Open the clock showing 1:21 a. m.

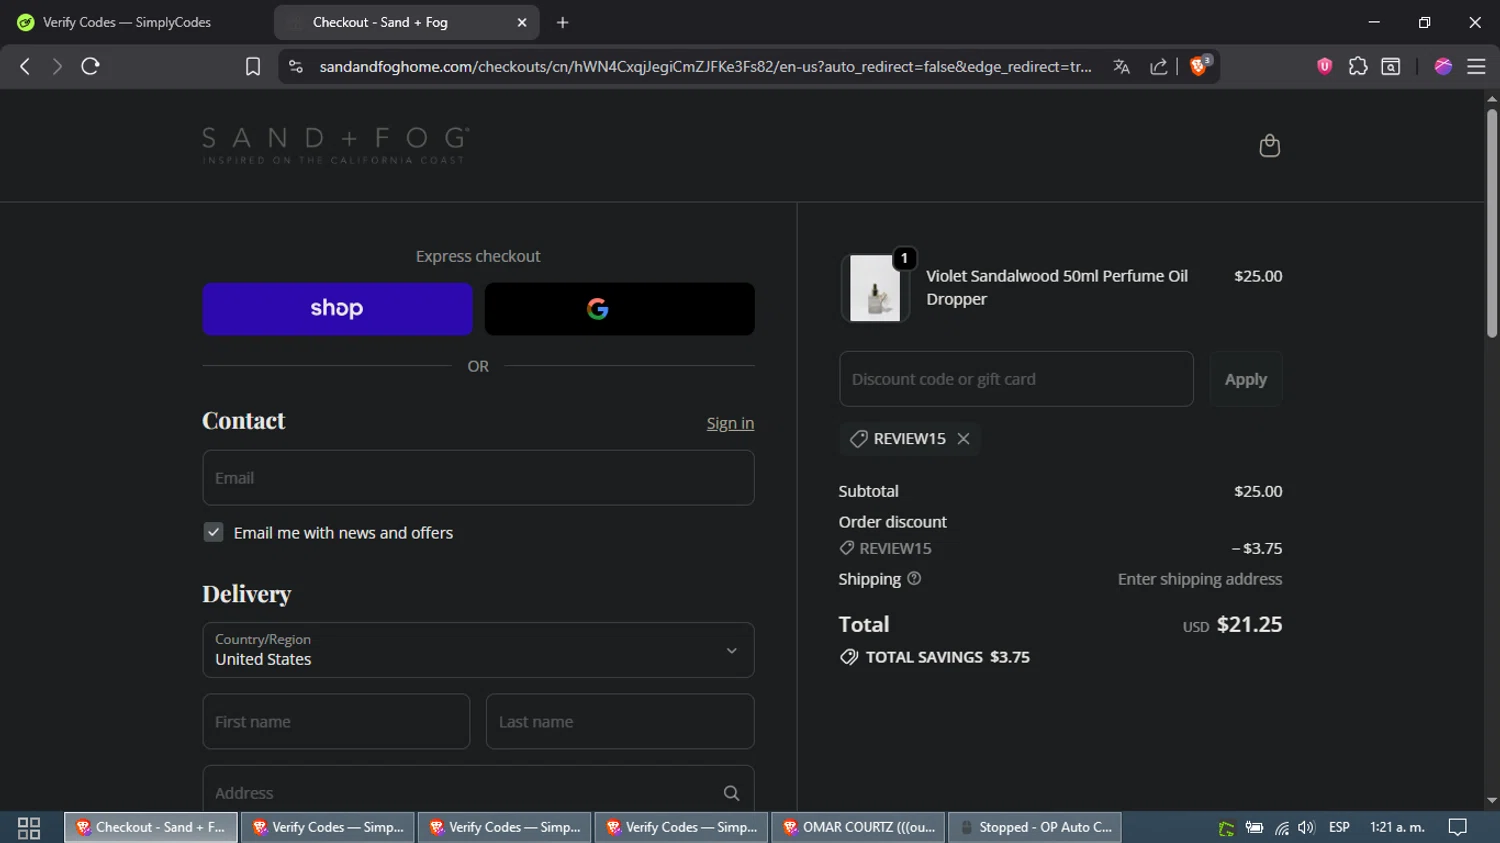(1397, 827)
